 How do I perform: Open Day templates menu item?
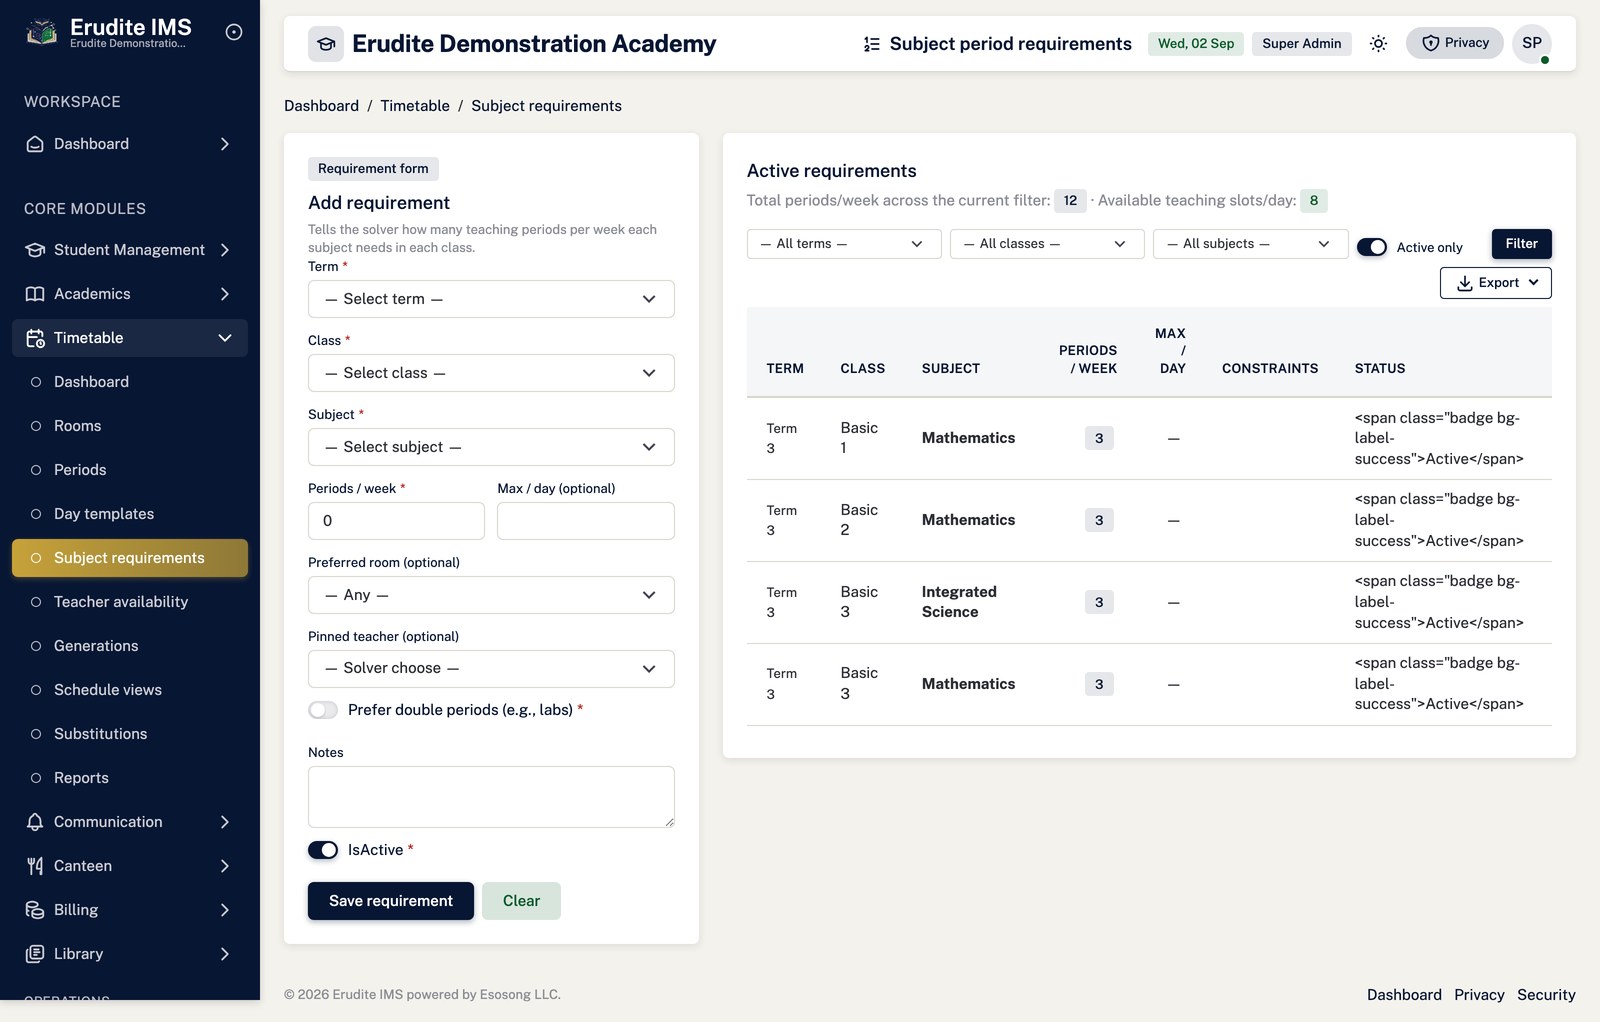pyautogui.click(x=130, y=514)
